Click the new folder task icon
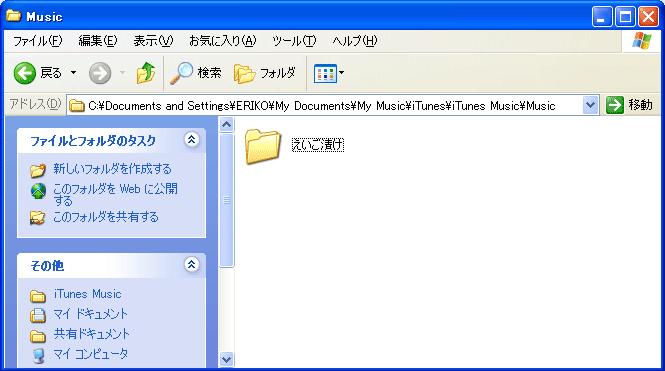The image size is (665, 371). (38, 170)
